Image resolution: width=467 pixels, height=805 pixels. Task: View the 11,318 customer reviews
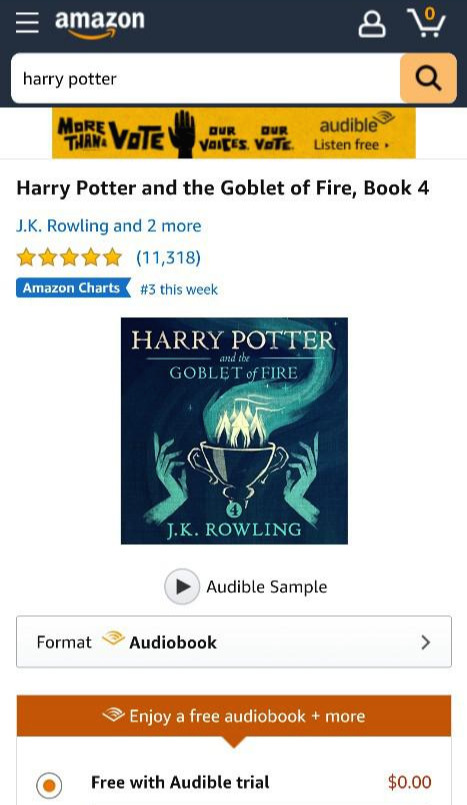[168, 257]
